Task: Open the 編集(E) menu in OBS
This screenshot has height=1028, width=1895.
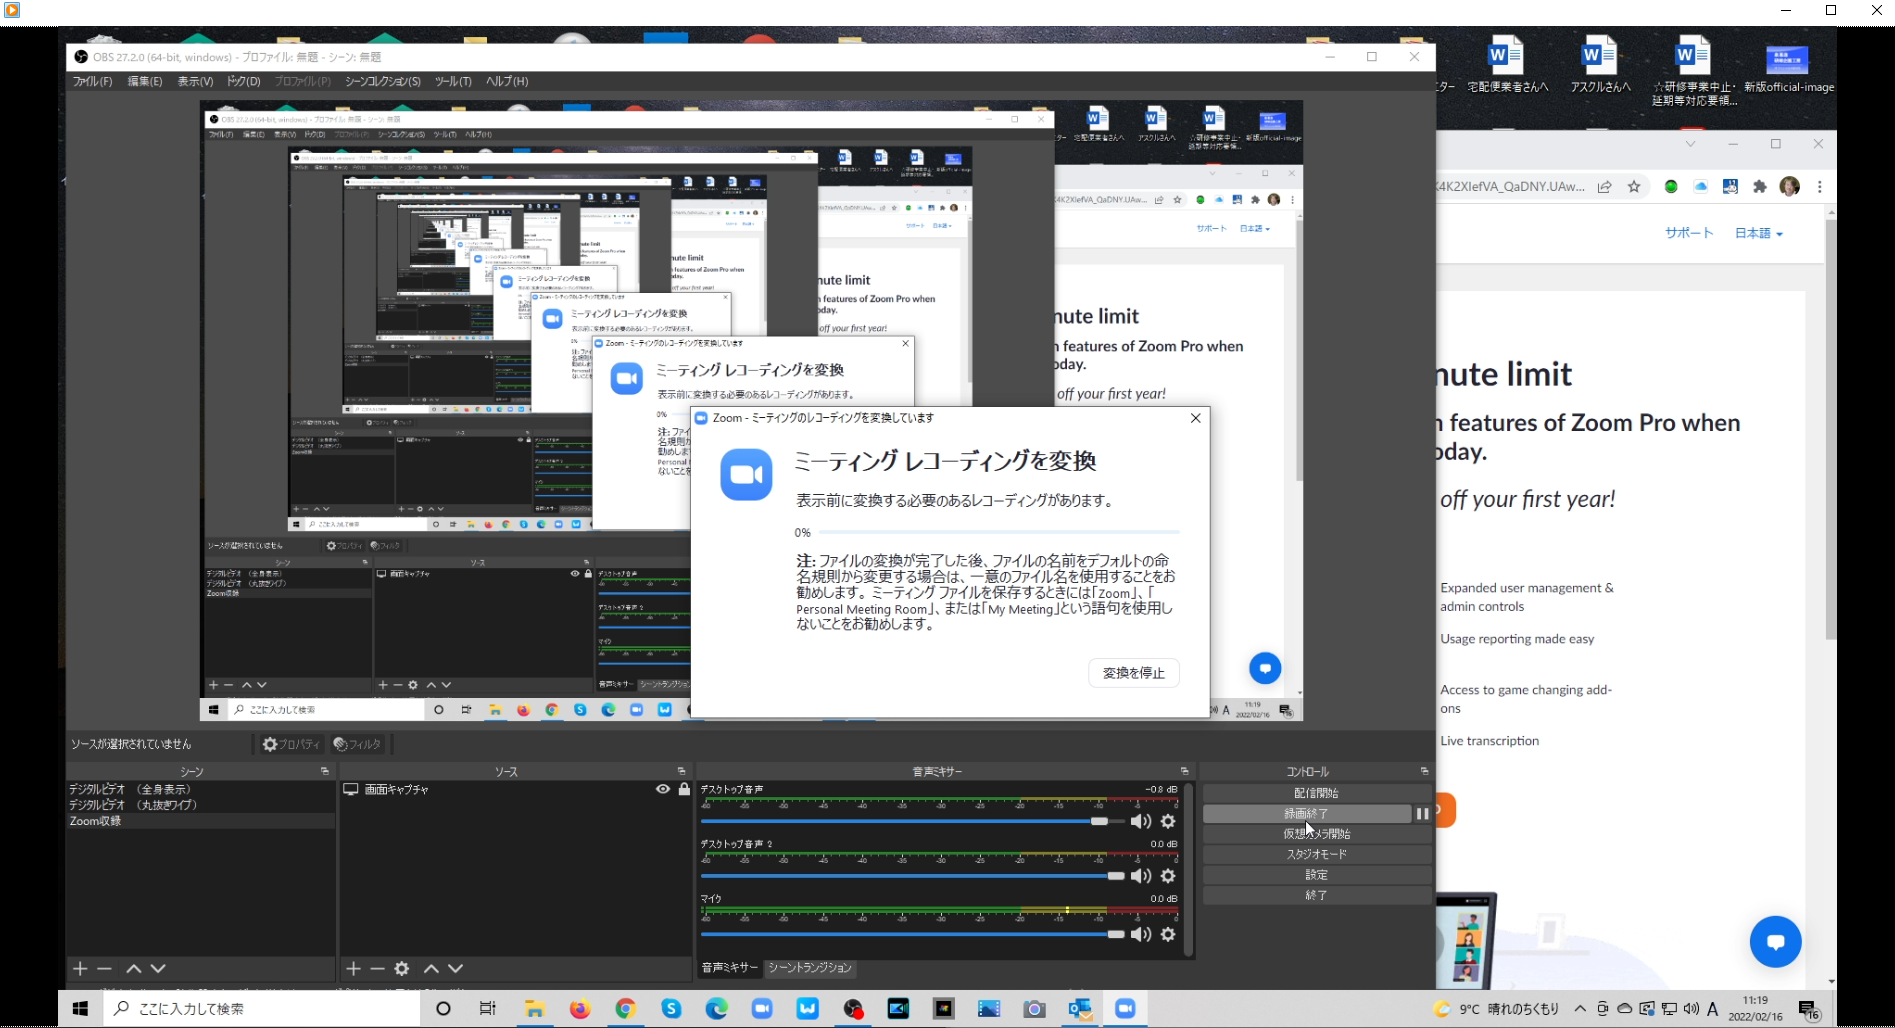Action: coord(145,81)
